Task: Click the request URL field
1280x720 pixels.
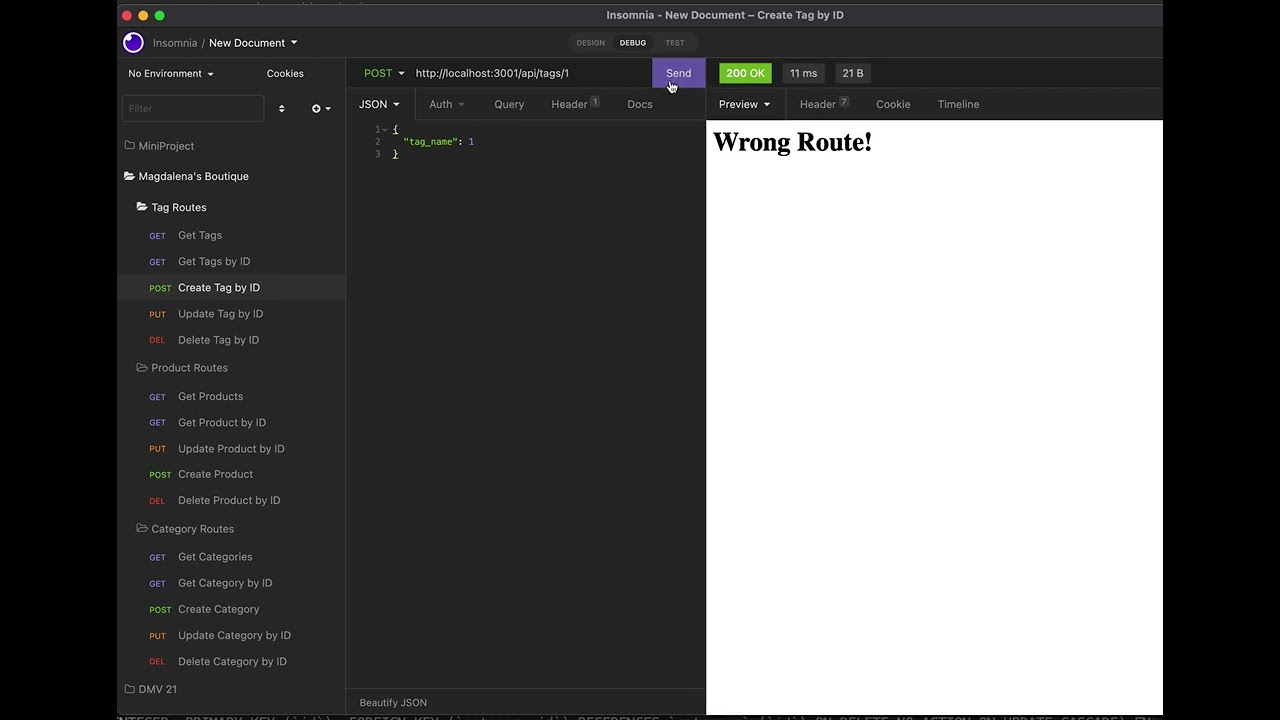Action: (x=530, y=73)
